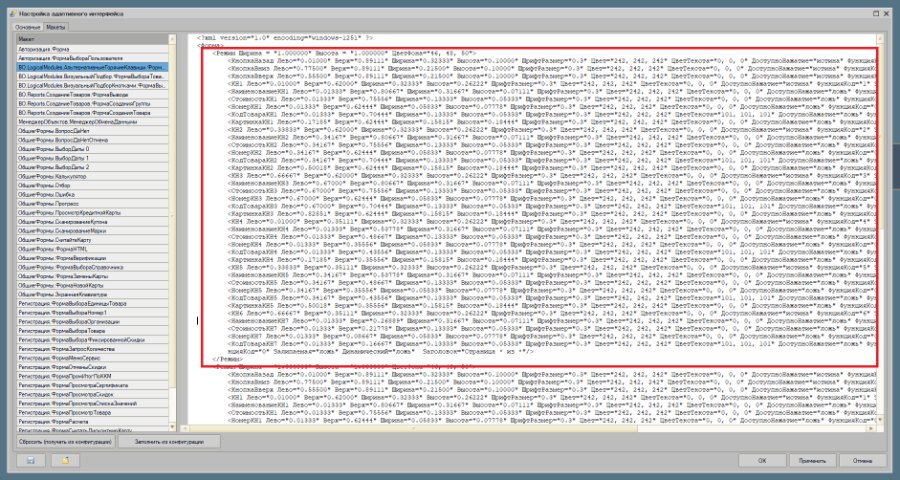Click the Макет column header
Screen dimensions: 900x480
pos(92,39)
